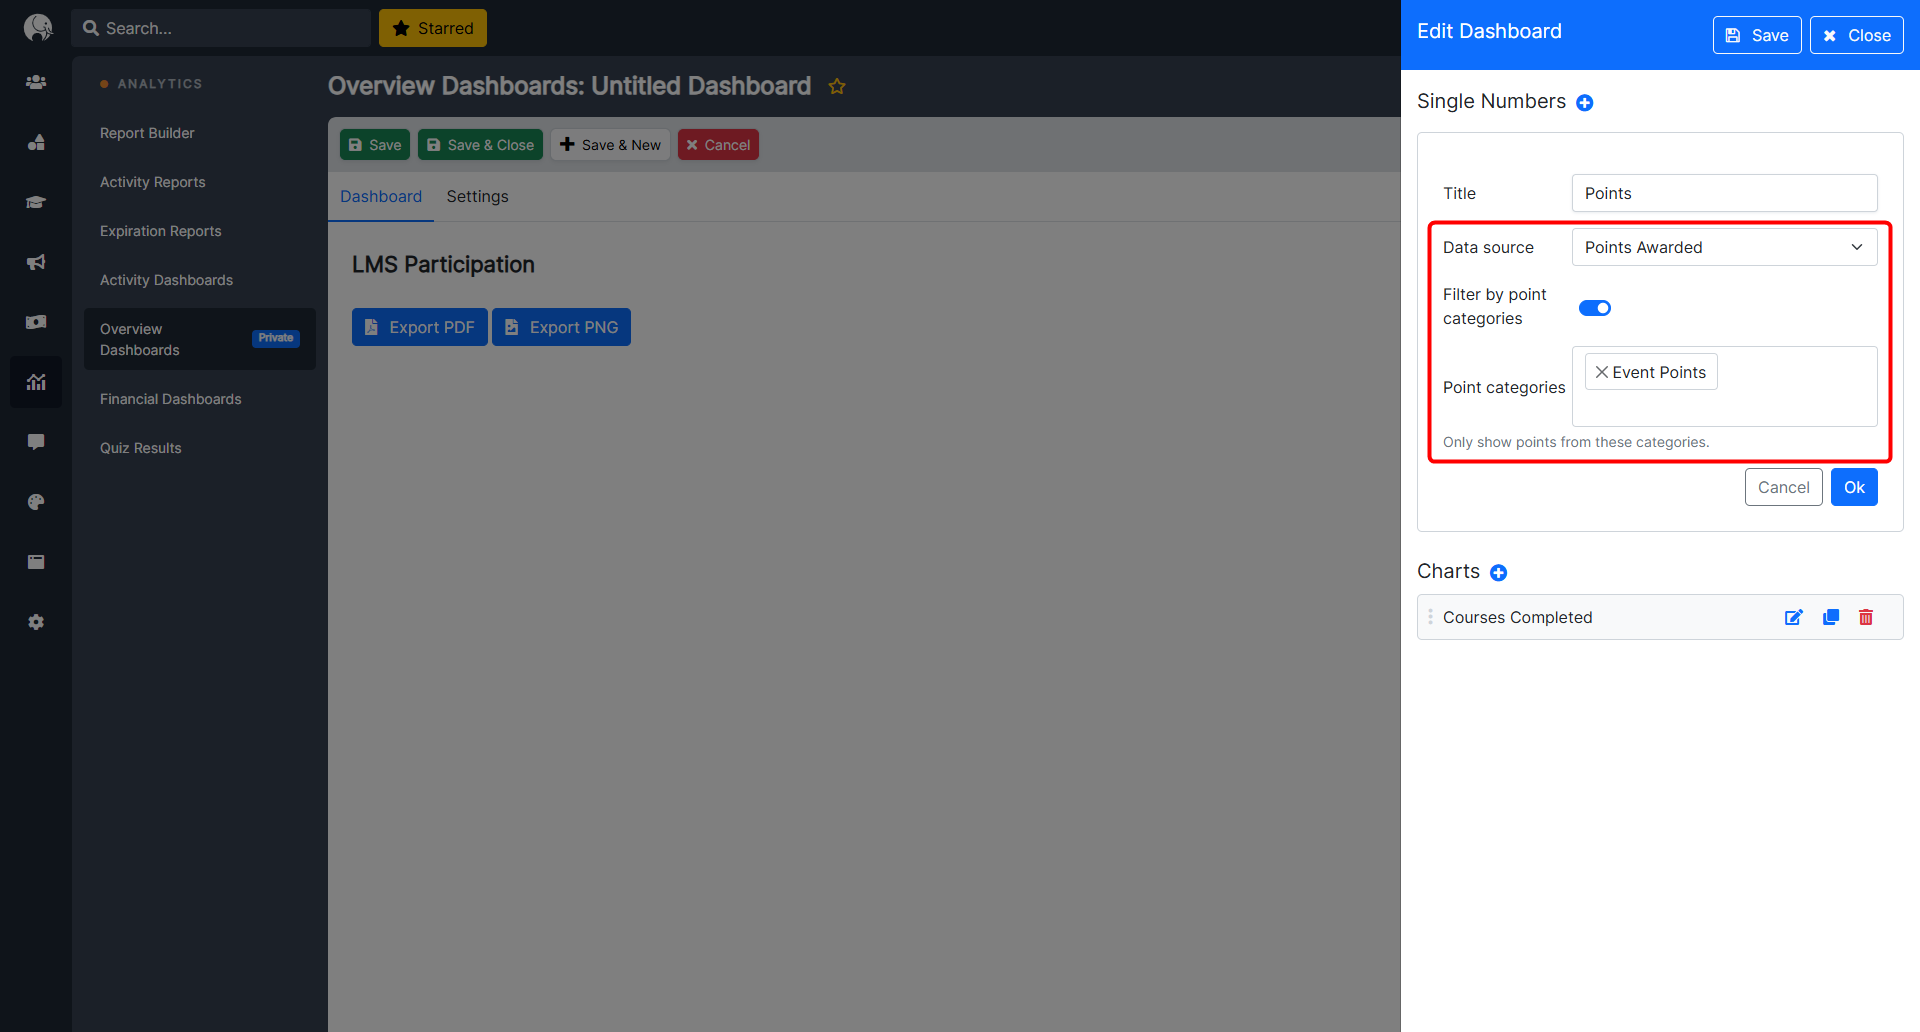This screenshot has width=1920, height=1032.
Task: Star the Untitled Dashboard title
Action: [837, 87]
